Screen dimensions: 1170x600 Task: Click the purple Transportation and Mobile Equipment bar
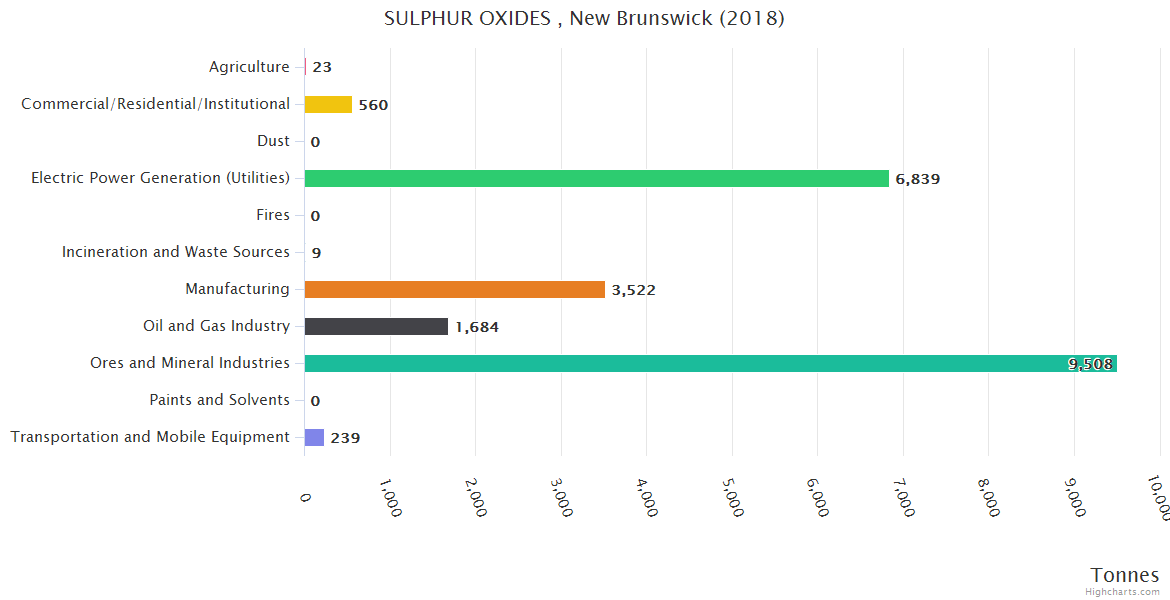pos(314,437)
